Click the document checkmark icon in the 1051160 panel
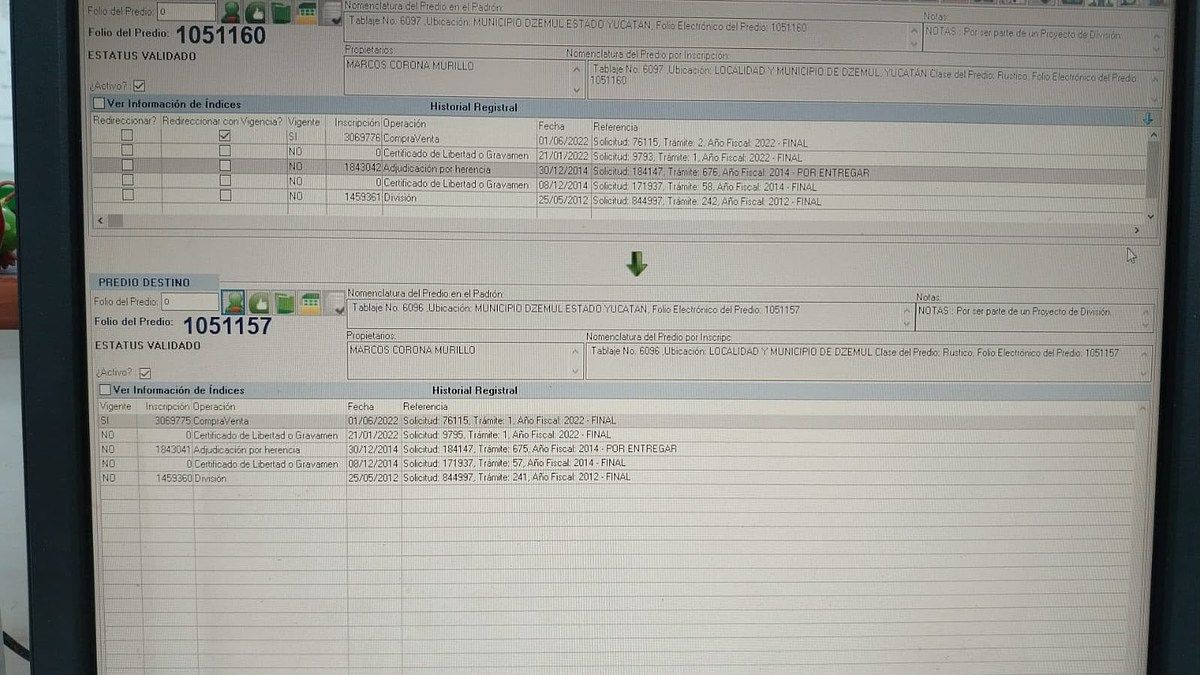Viewport: 1200px width, 675px height. click(331, 13)
